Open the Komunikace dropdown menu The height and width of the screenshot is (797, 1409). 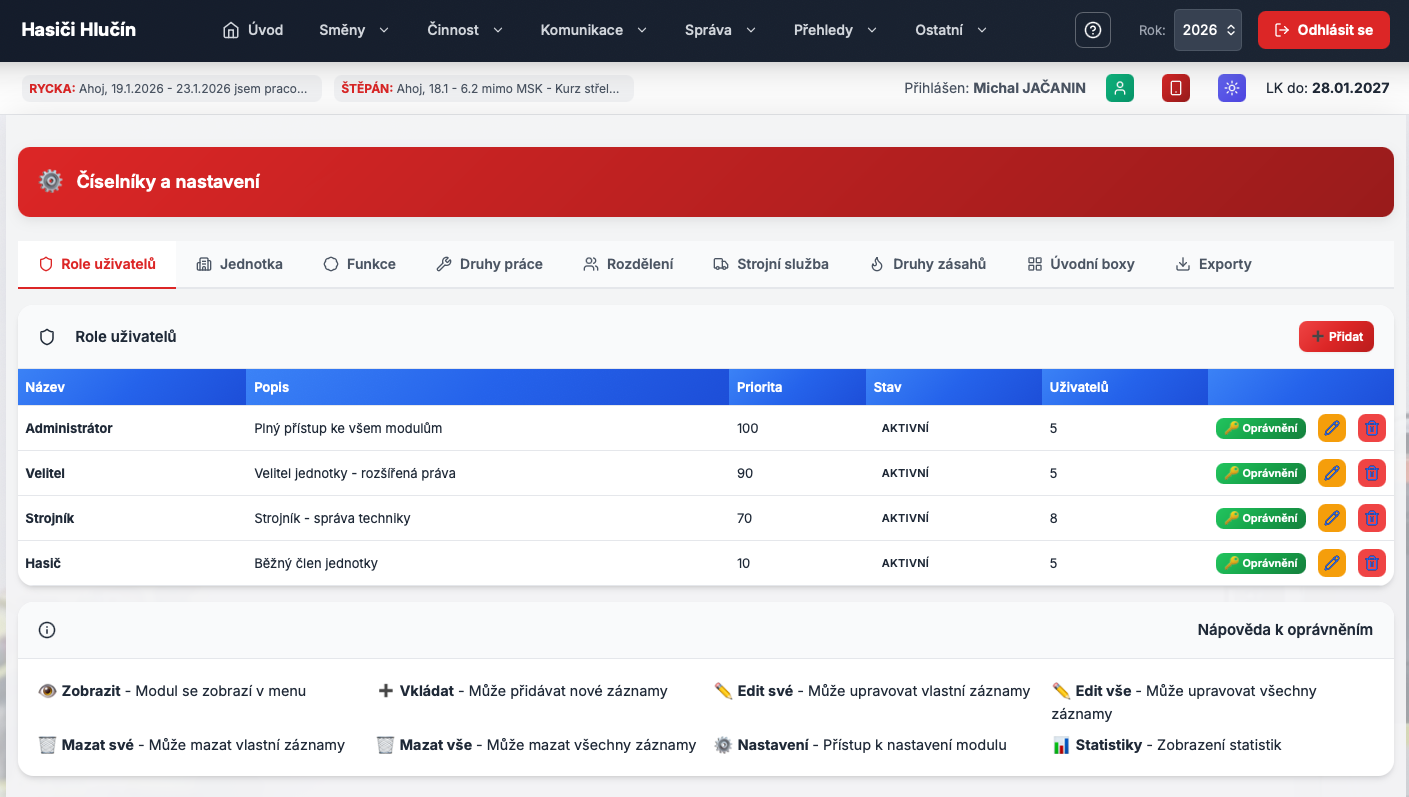pyautogui.click(x=592, y=30)
